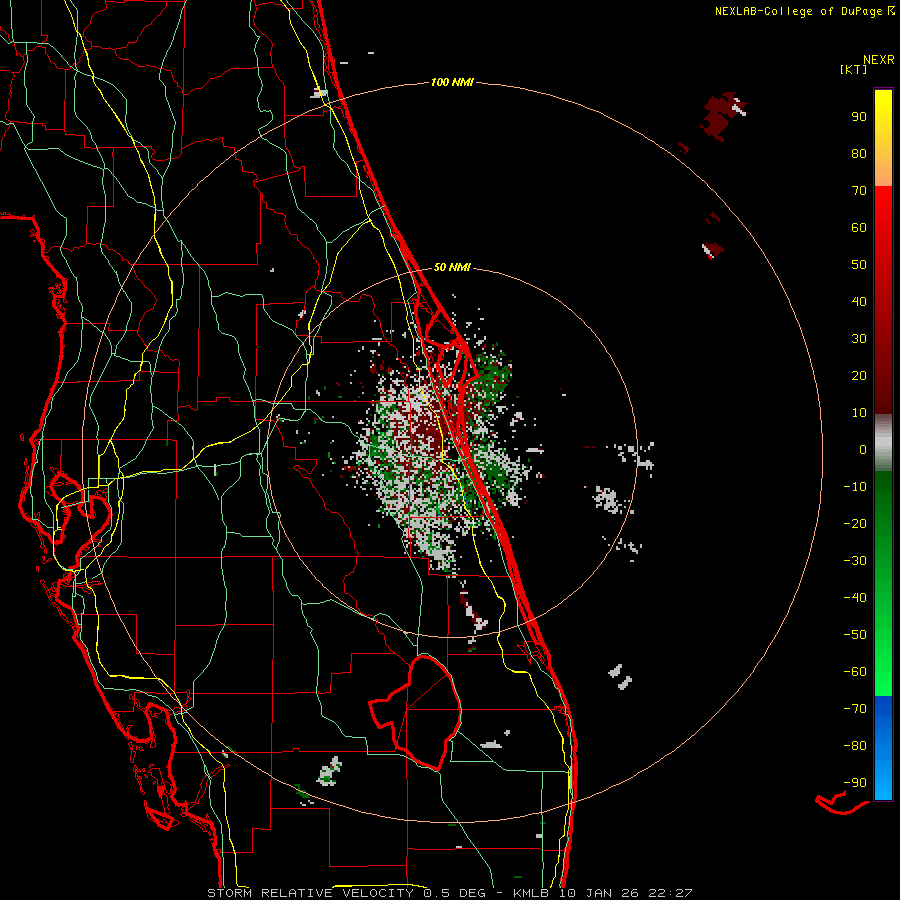
Task: Select the 10 value on velocity scale
Action: (859, 413)
